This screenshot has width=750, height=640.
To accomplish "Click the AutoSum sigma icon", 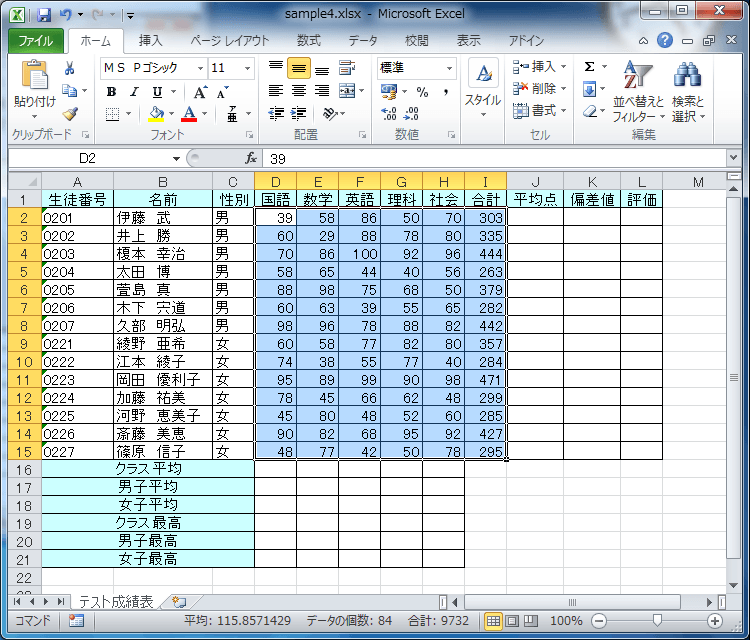I will click(590, 66).
